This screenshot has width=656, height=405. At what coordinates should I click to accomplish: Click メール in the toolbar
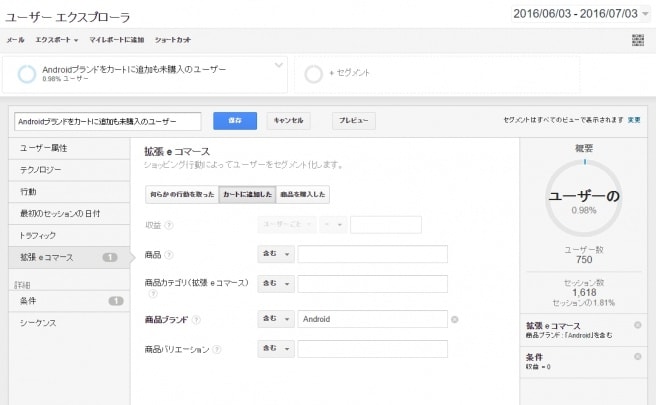coord(15,40)
